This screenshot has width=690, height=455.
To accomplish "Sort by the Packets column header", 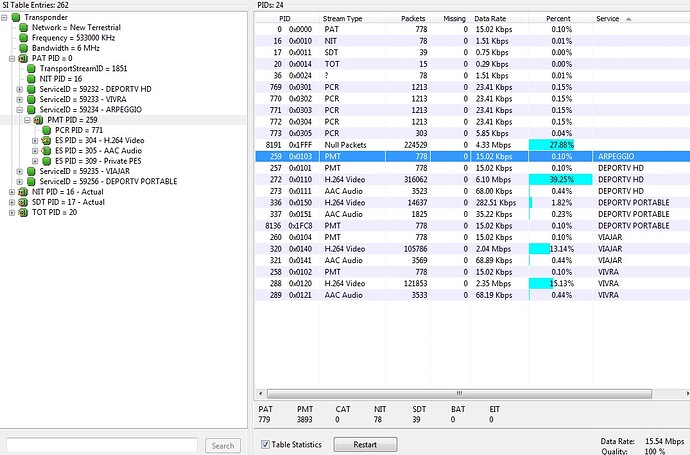I will tap(408, 18).
